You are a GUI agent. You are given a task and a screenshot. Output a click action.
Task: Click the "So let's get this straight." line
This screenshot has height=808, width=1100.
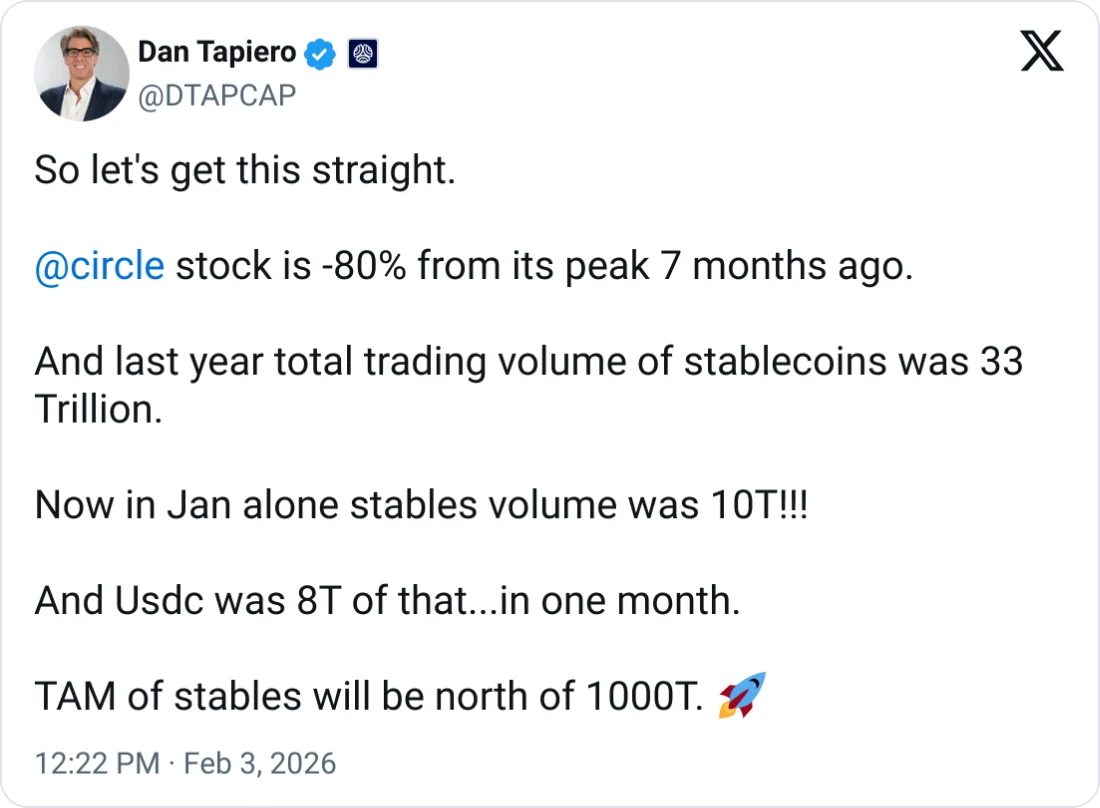coord(245,171)
